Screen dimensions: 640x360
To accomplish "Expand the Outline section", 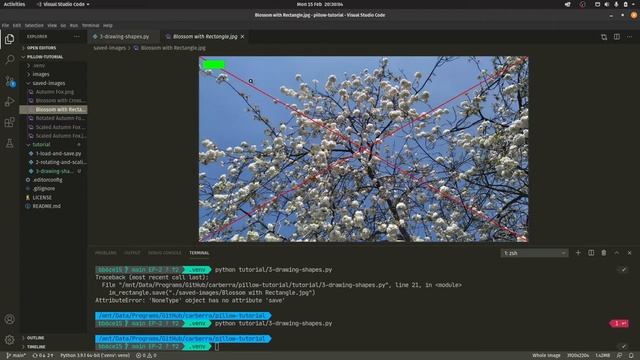I will pyautogui.click(x=35, y=338).
